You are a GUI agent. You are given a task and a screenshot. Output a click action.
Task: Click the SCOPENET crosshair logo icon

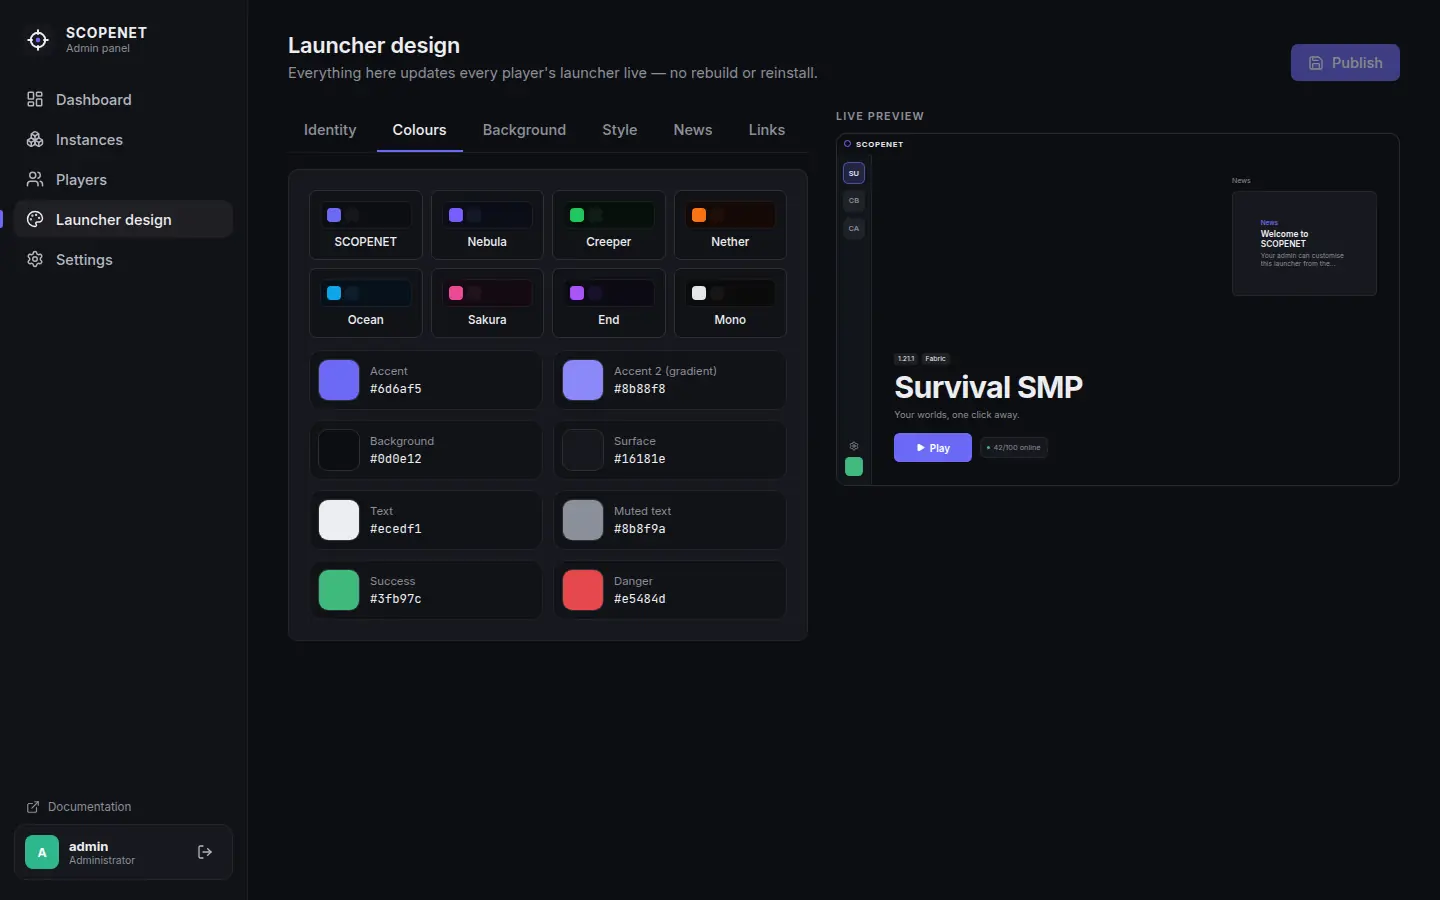[38, 40]
